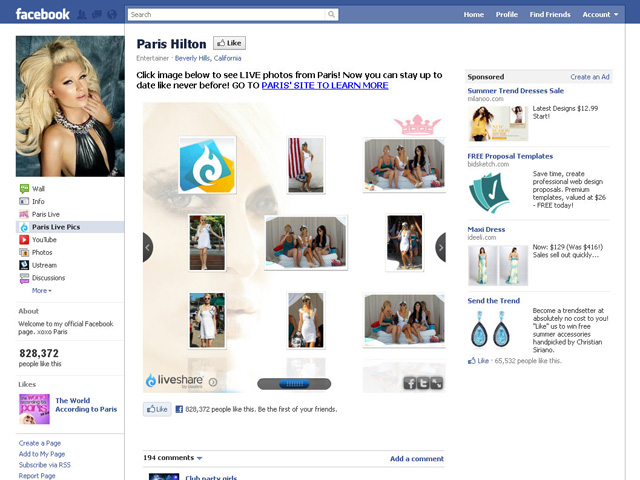640x480 pixels.
Task: Open the liveshare flame logo thumbnail
Action: [x=207, y=165]
